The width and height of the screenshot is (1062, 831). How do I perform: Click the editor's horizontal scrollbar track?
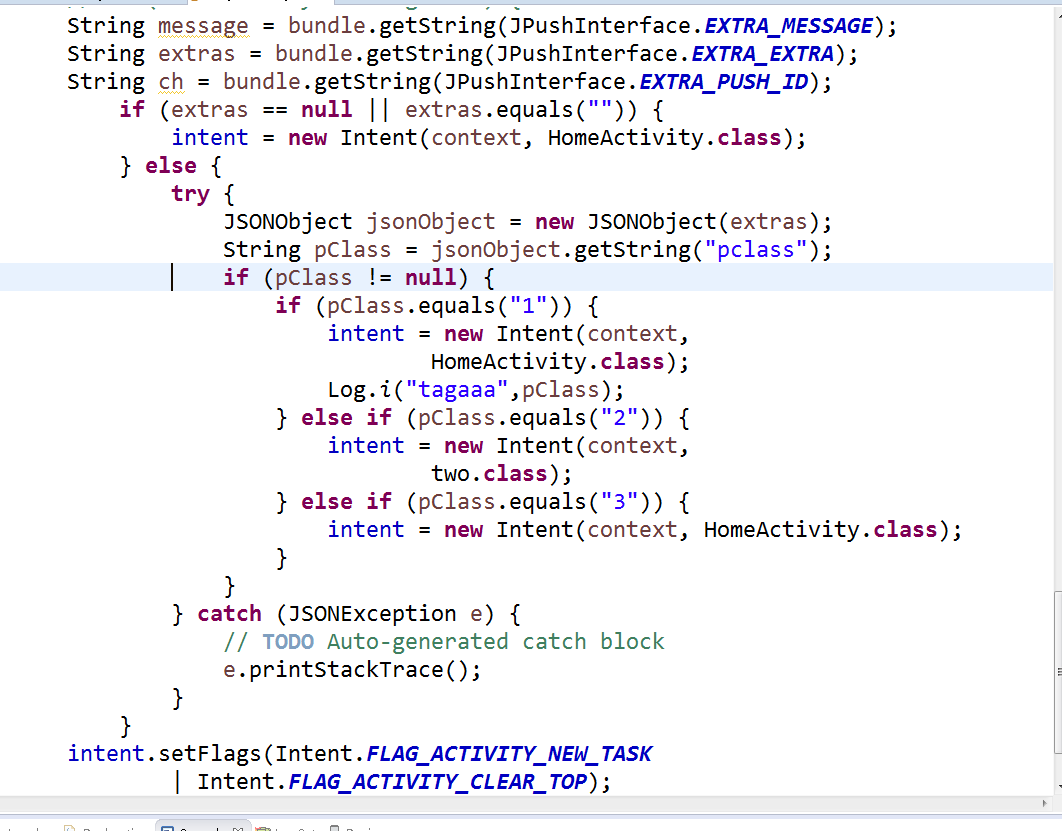pyautogui.click(x=518, y=803)
